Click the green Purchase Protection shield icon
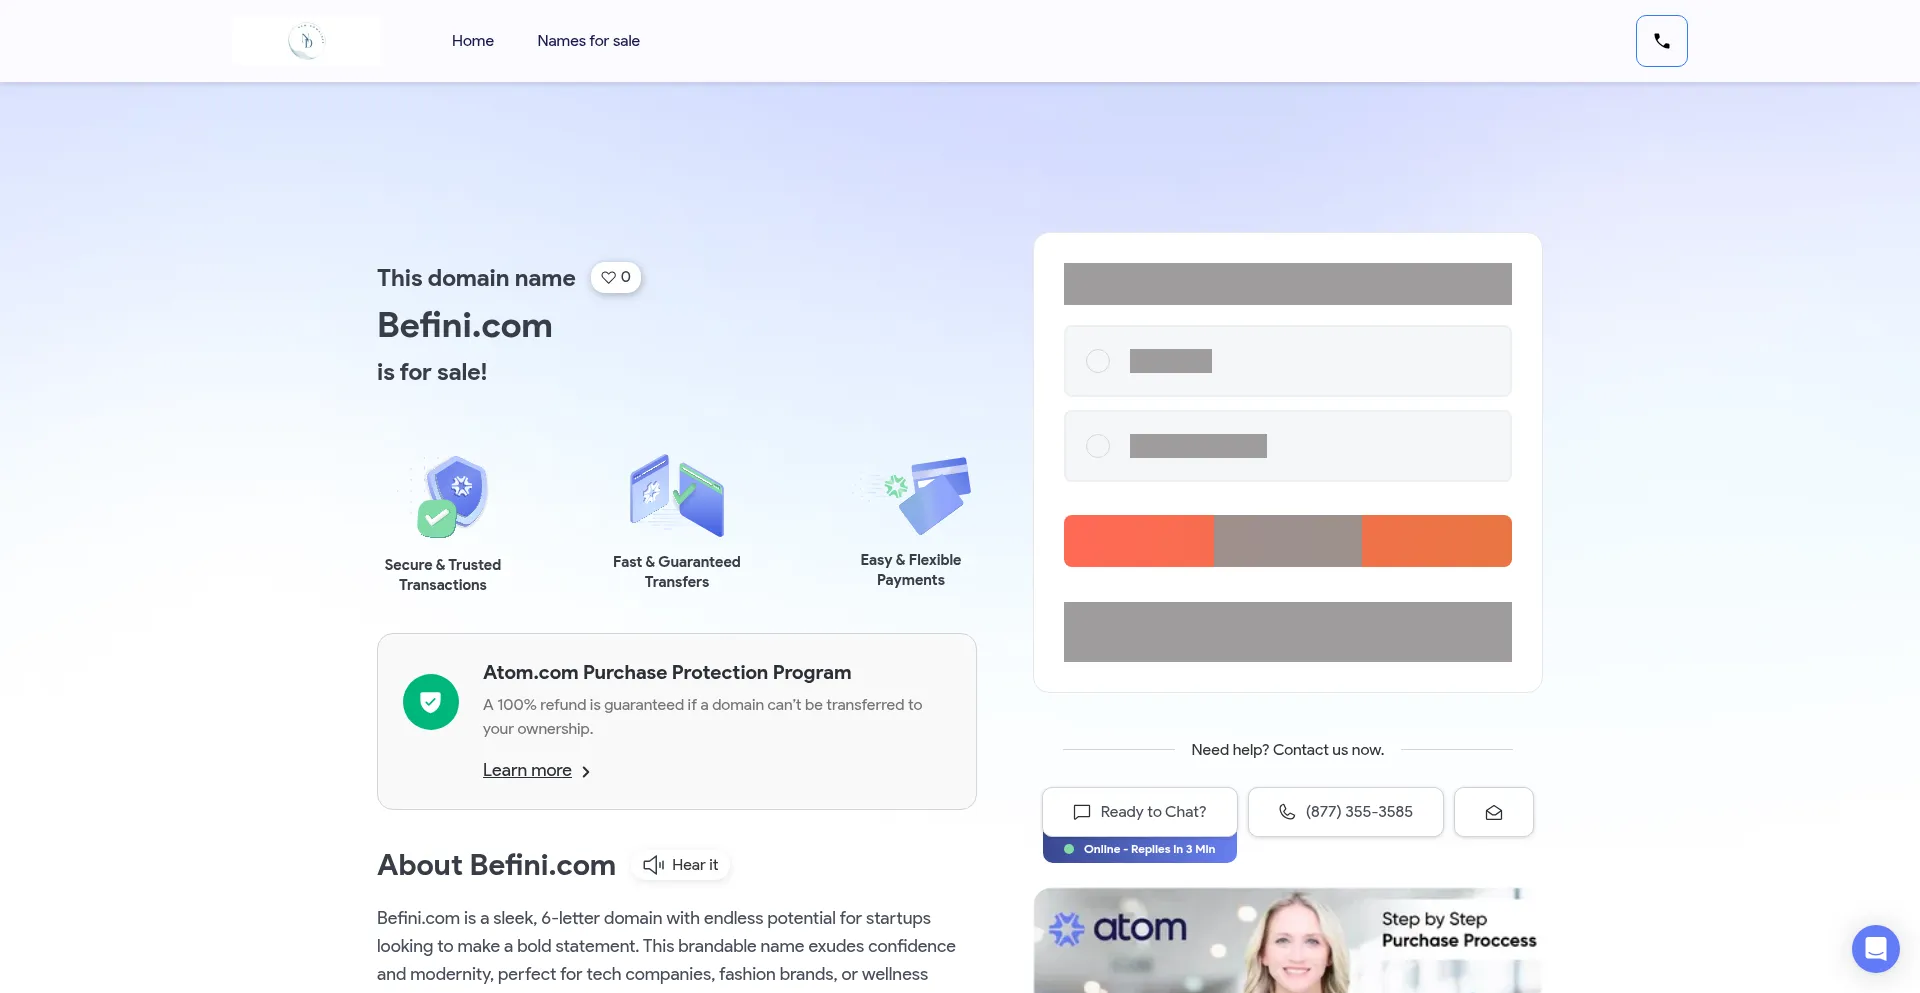 pos(430,702)
